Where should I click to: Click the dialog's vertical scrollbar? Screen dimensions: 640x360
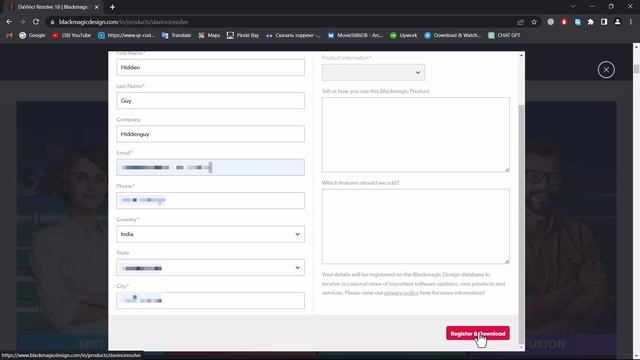click(x=521, y=224)
